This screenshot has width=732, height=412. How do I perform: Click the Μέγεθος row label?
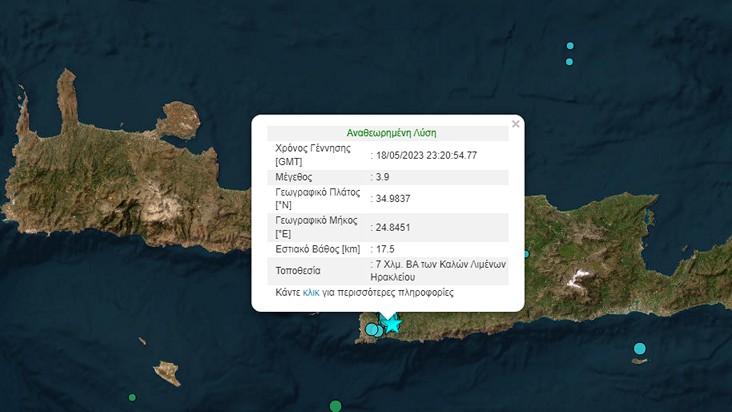(x=297, y=177)
